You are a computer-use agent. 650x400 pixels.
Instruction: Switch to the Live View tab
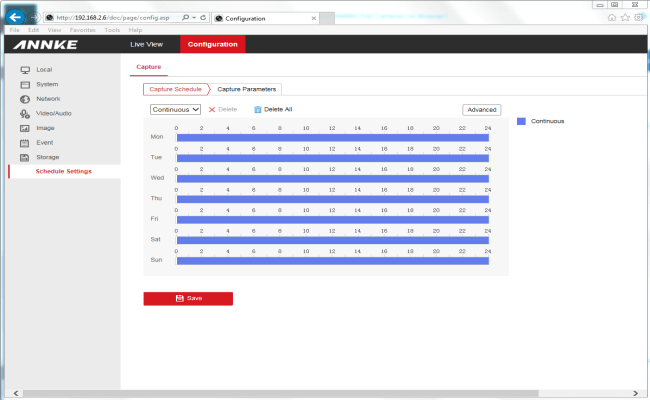[146, 45]
